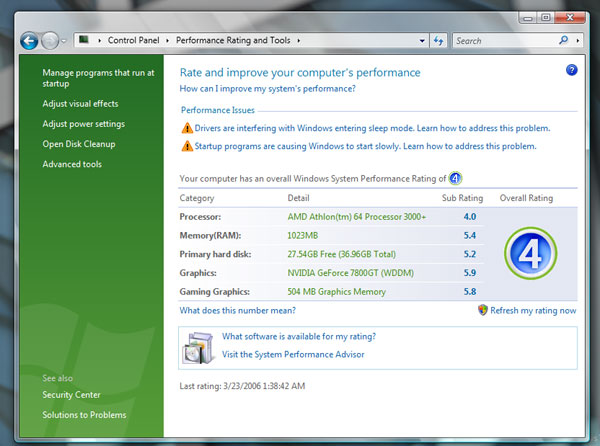The height and width of the screenshot is (446, 600).
Task: Click 504 MB Graphics Memory detail
Action: (336, 292)
